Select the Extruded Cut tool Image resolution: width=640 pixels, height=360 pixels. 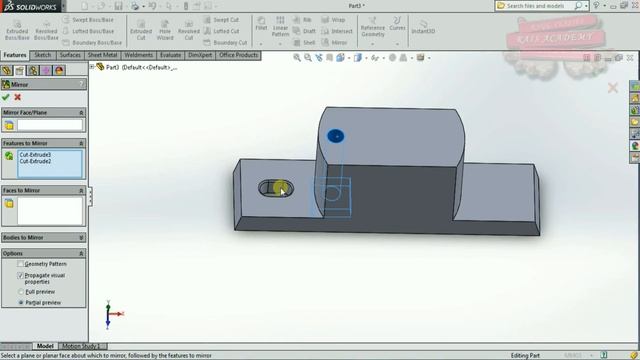coord(141,30)
